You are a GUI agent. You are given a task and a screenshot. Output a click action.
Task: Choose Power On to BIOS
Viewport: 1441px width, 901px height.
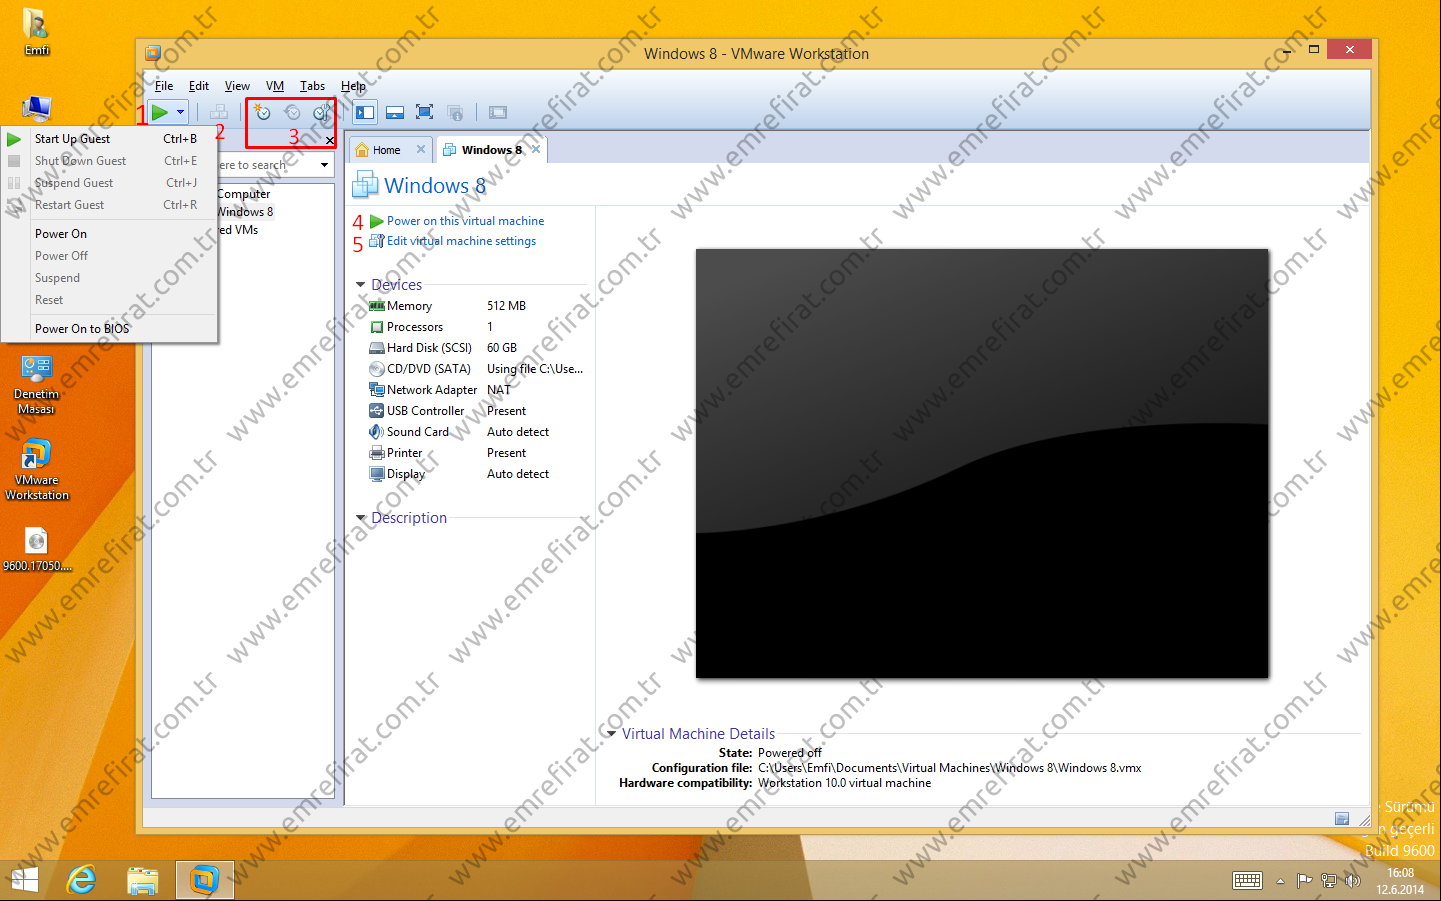[82, 329]
